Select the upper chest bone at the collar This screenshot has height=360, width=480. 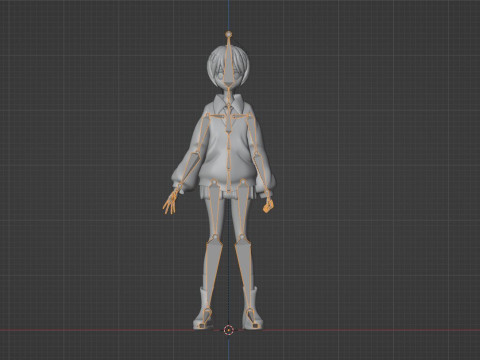(x=229, y=119)
